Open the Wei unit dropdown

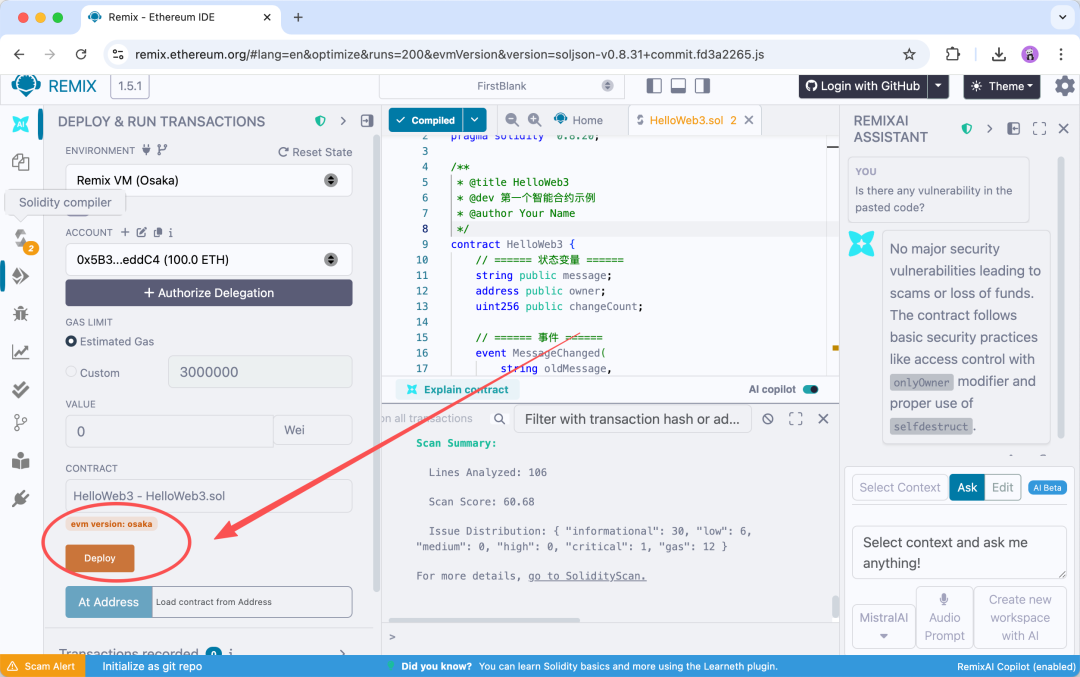pyautogui.click(x=313, y=430)
